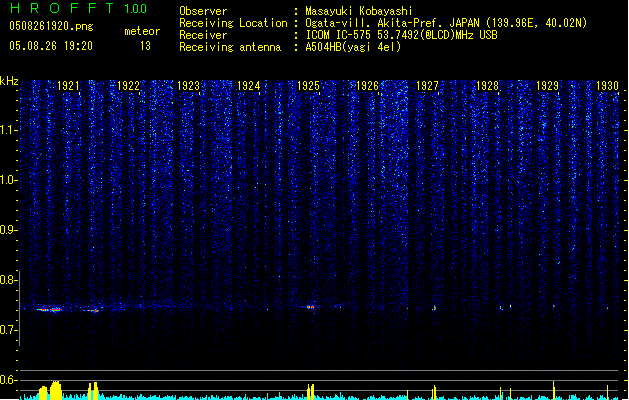Click the 1922 time marker
The width and height of the screenshot is (629, 400).
click(128, 86)
